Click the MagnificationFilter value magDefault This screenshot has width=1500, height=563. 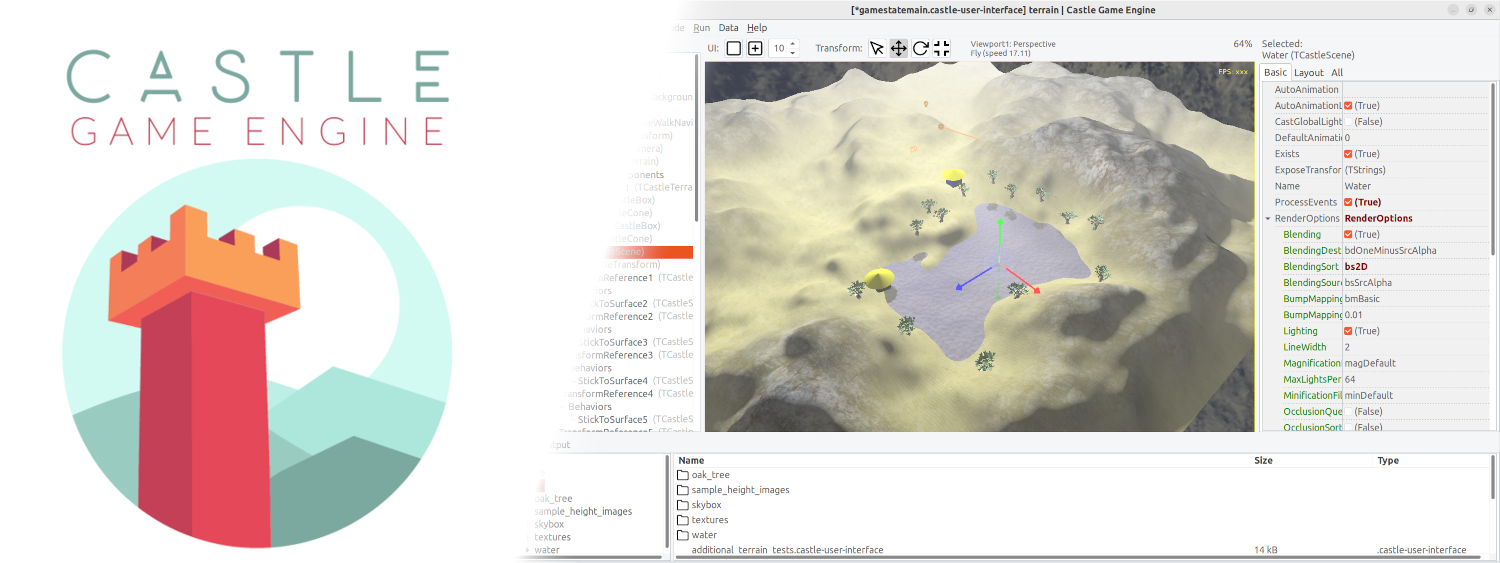pyautogui.click(x=1370, y=363)
